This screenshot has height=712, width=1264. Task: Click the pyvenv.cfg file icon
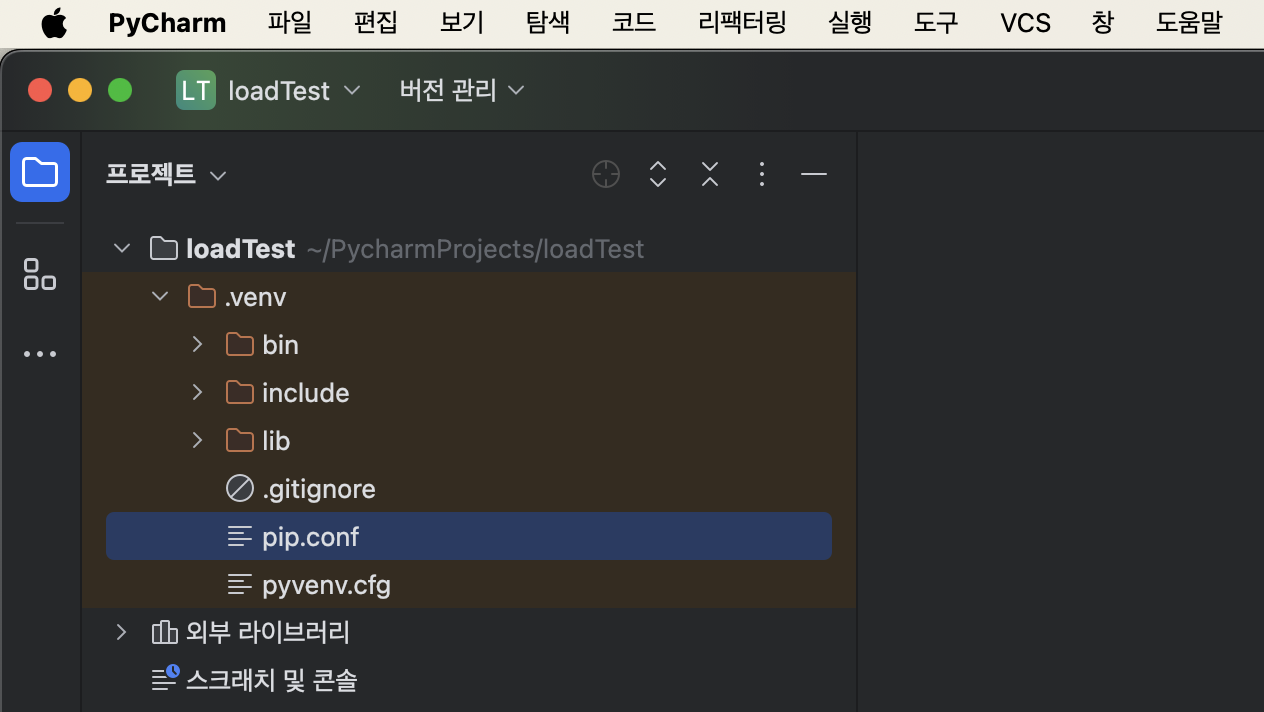pos(240,584)
